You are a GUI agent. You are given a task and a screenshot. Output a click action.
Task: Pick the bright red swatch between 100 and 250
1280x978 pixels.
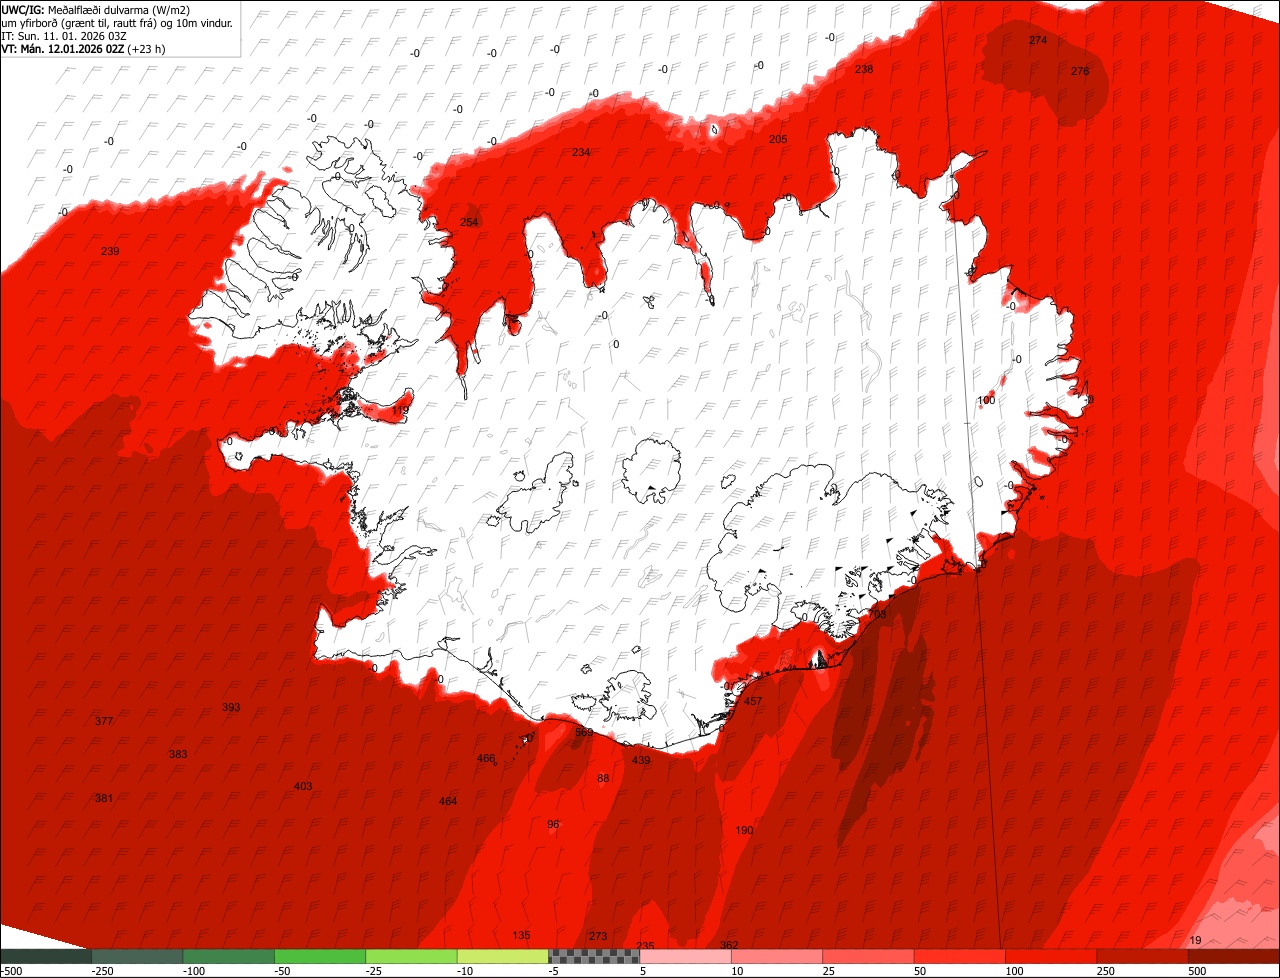pos(1052,956)
